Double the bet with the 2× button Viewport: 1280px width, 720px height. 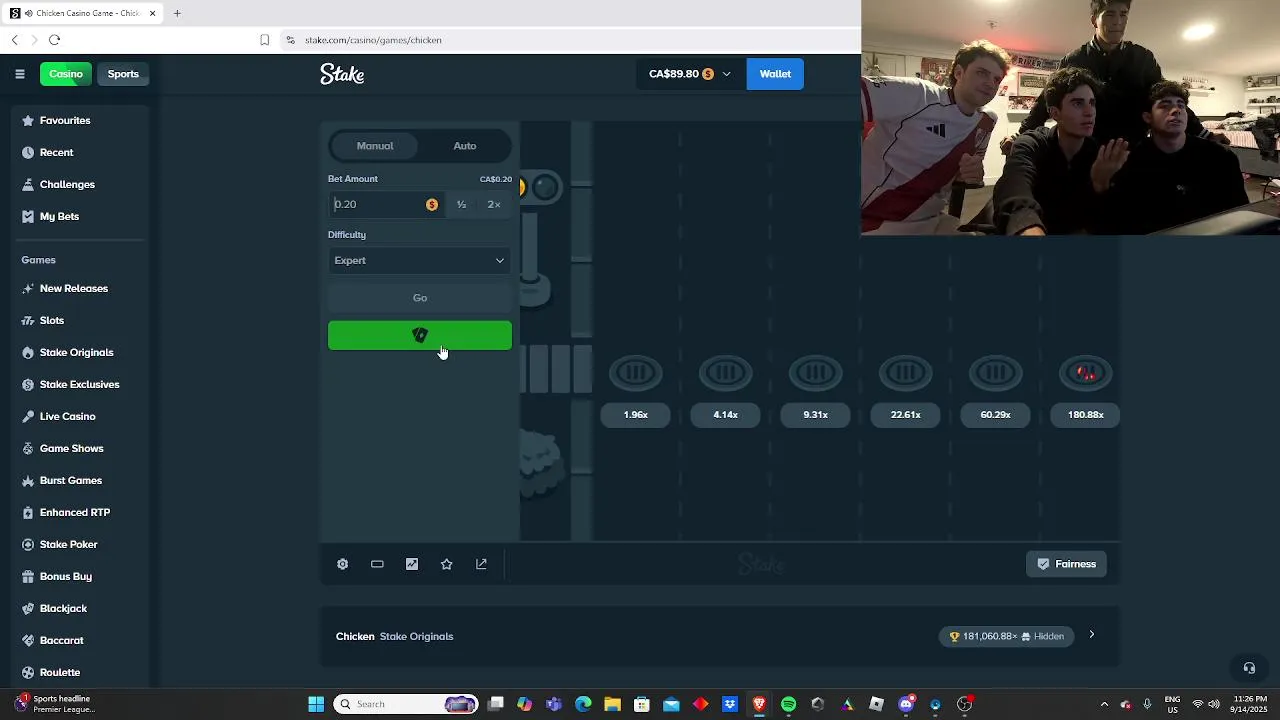click(494, 204)
